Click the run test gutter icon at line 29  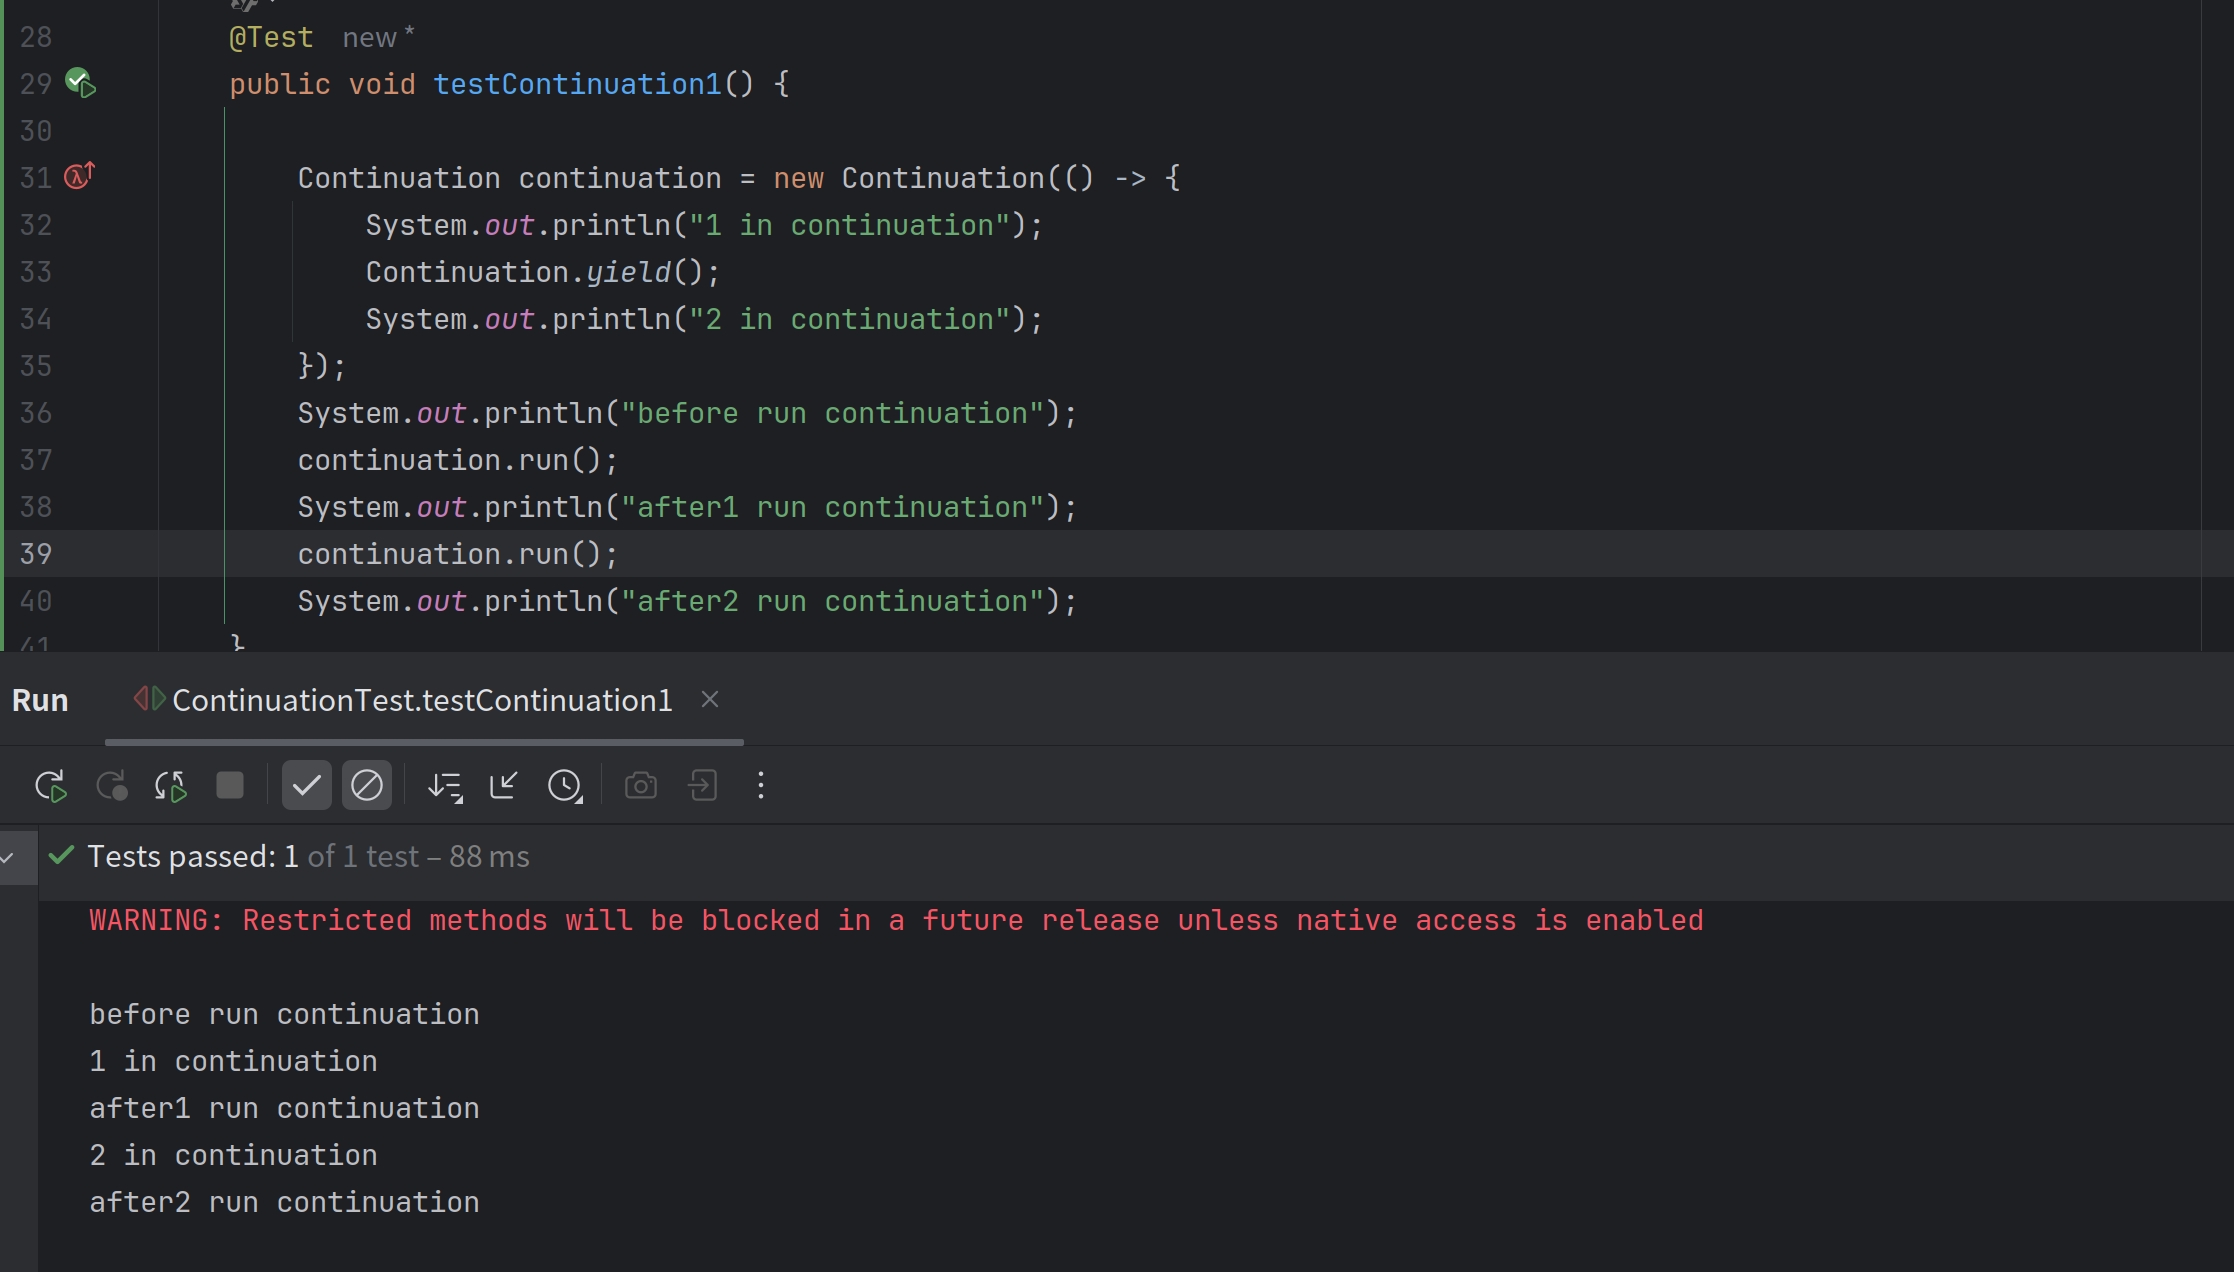point(80,83)
